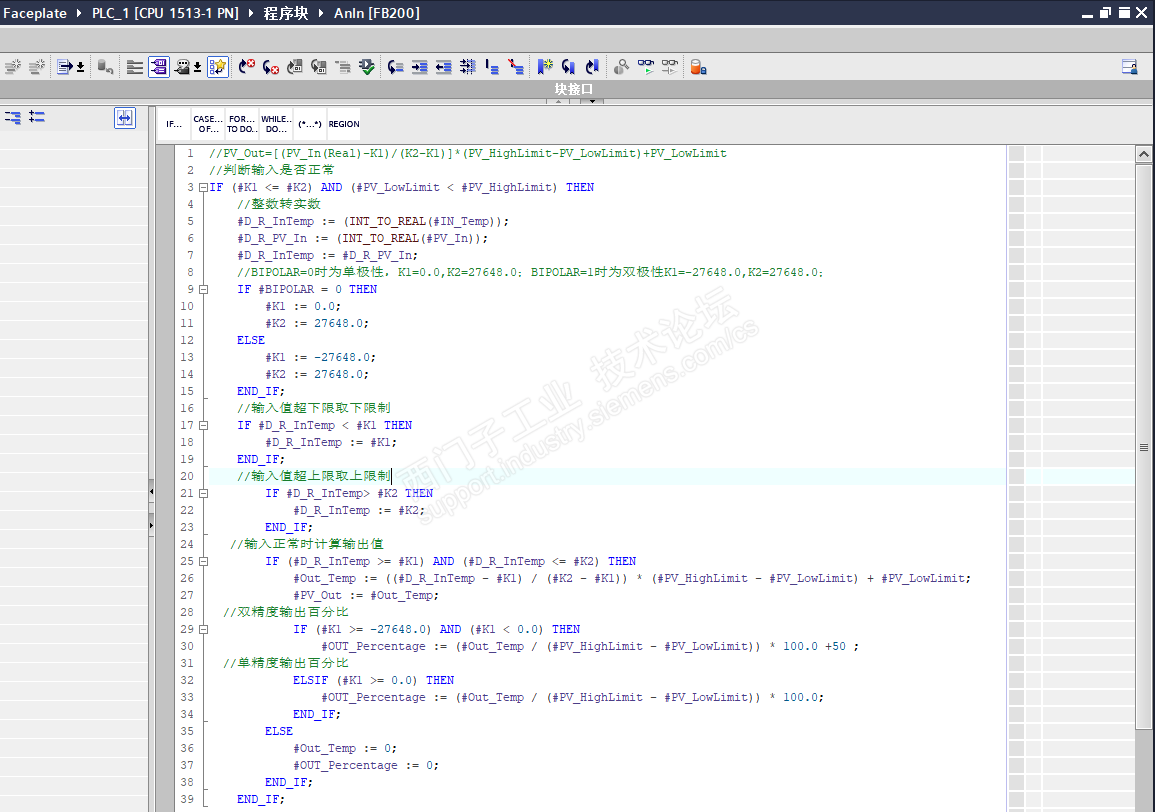Click the auto-format indent icon
The height and width of the screenshot is (812, 1155).
[468, 67]
